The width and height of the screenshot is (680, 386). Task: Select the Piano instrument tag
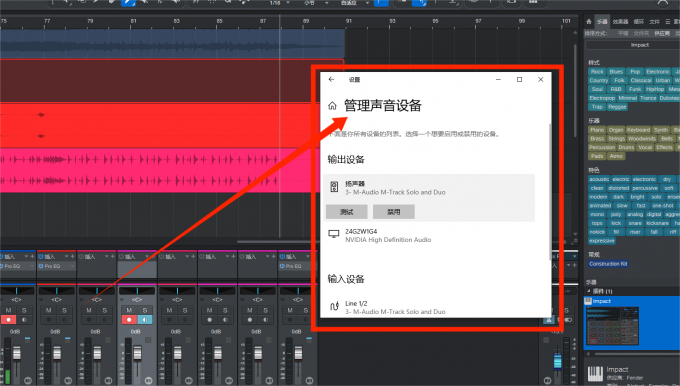tap(597, 130)
